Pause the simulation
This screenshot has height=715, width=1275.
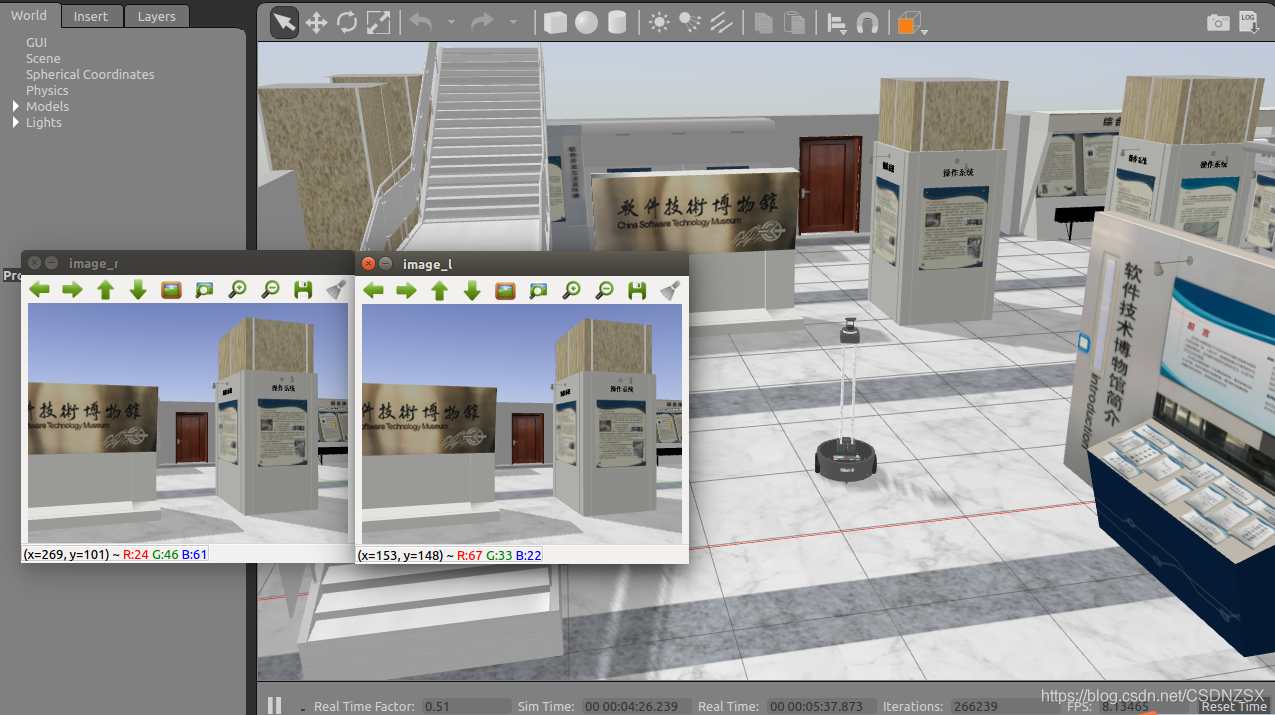pos(274,705)
